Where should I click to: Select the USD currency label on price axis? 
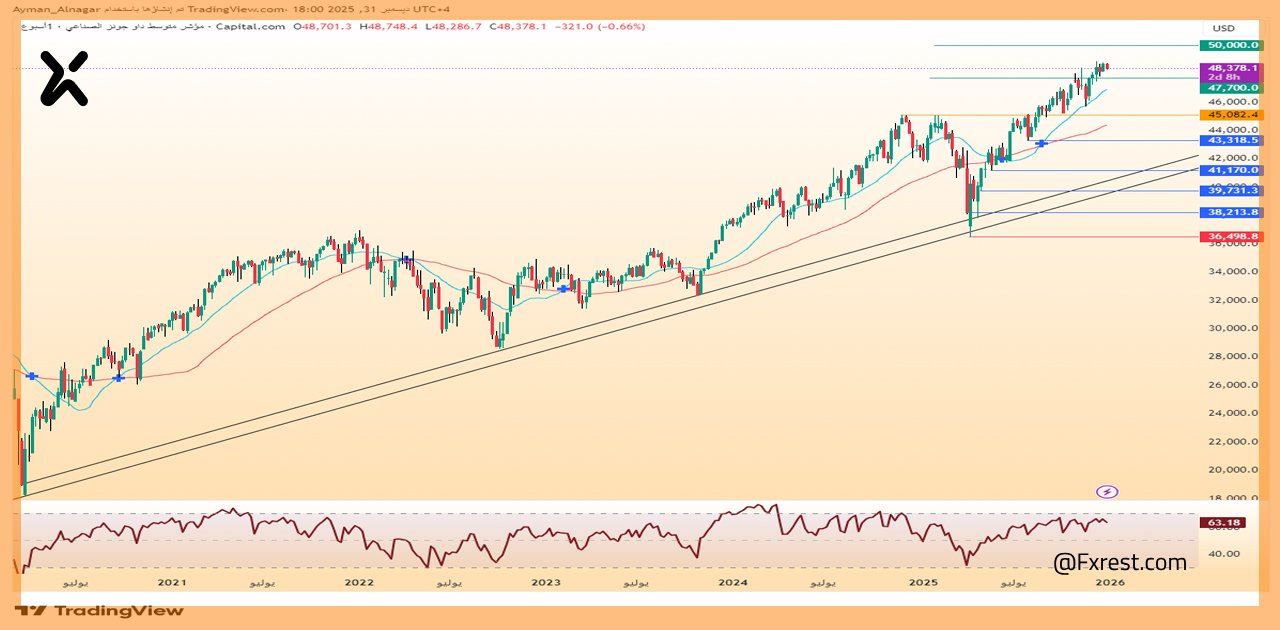[1224, 28]
